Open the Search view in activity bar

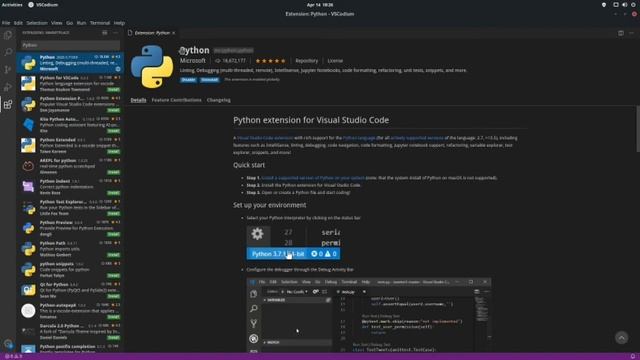(8, 52)
